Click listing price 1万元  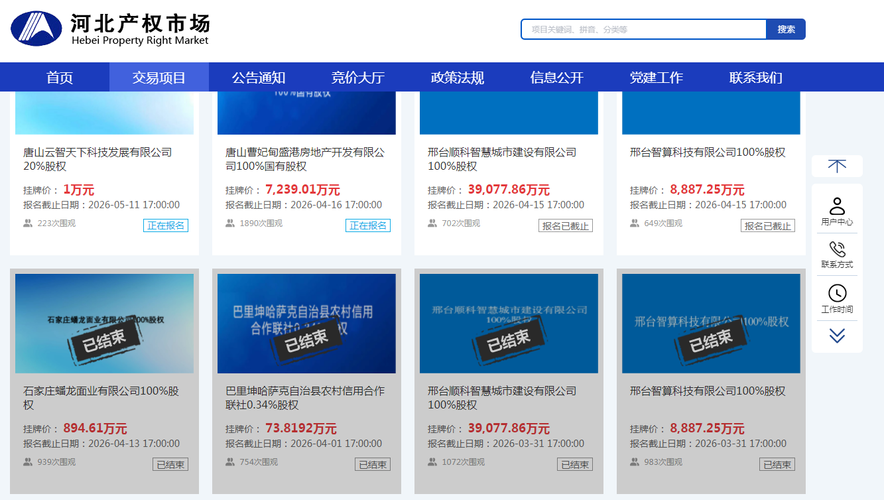click(78, 189)
